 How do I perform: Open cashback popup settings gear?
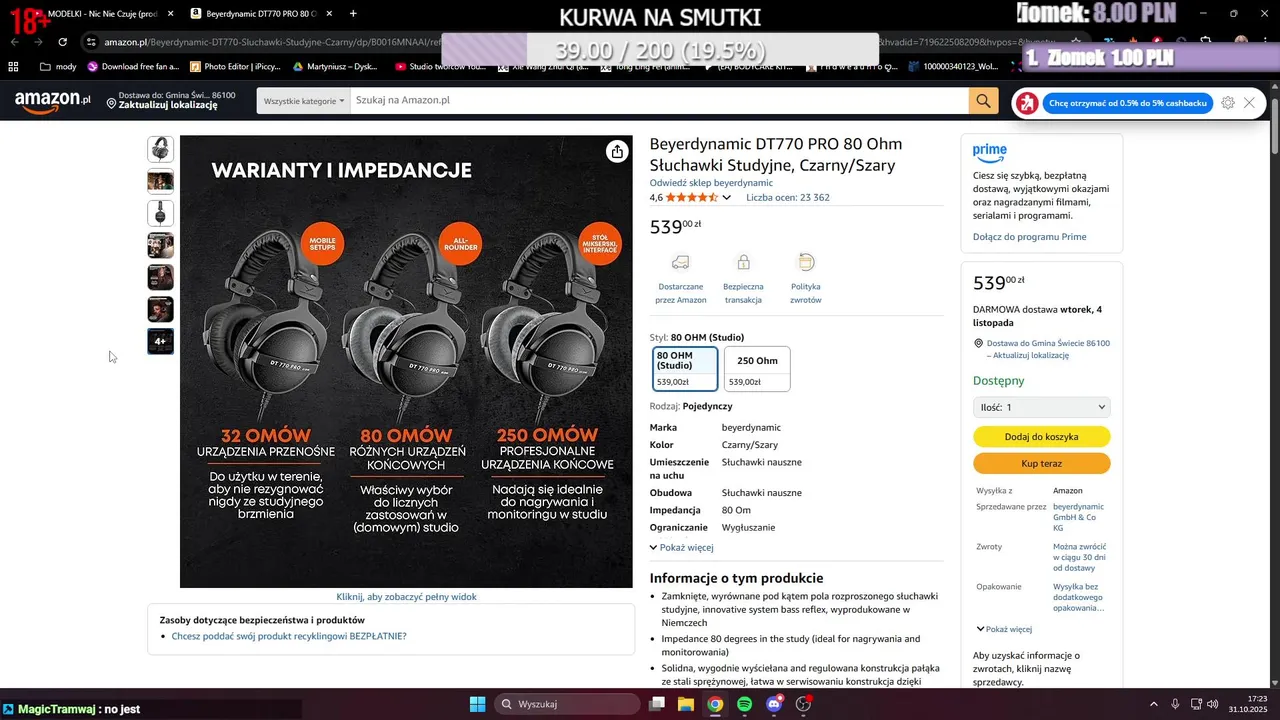point(1228,103)
